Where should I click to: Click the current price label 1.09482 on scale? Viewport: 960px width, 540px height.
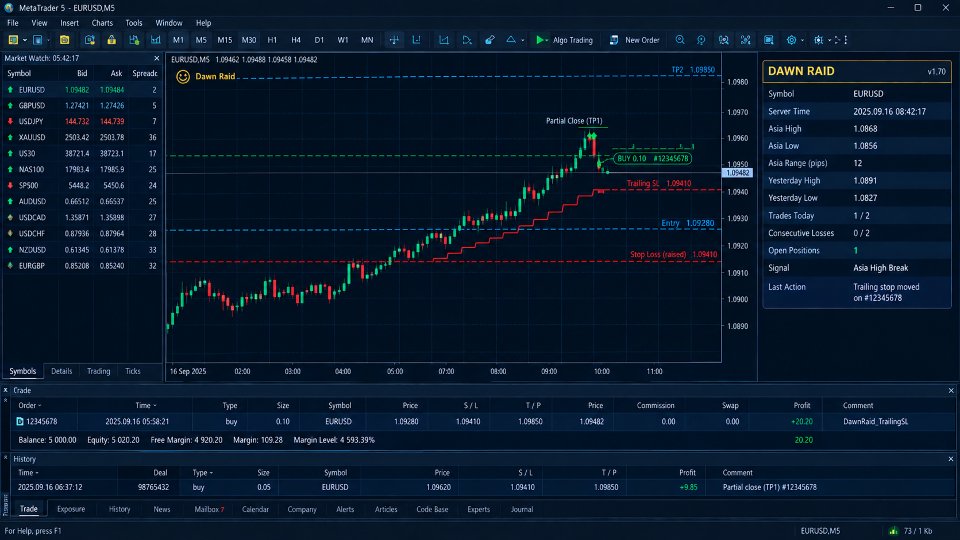[x=738, y=173]
